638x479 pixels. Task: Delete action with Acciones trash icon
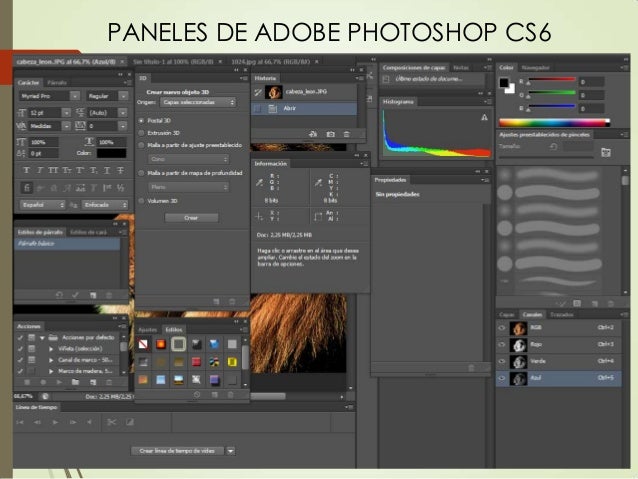(x=109, y=383)
